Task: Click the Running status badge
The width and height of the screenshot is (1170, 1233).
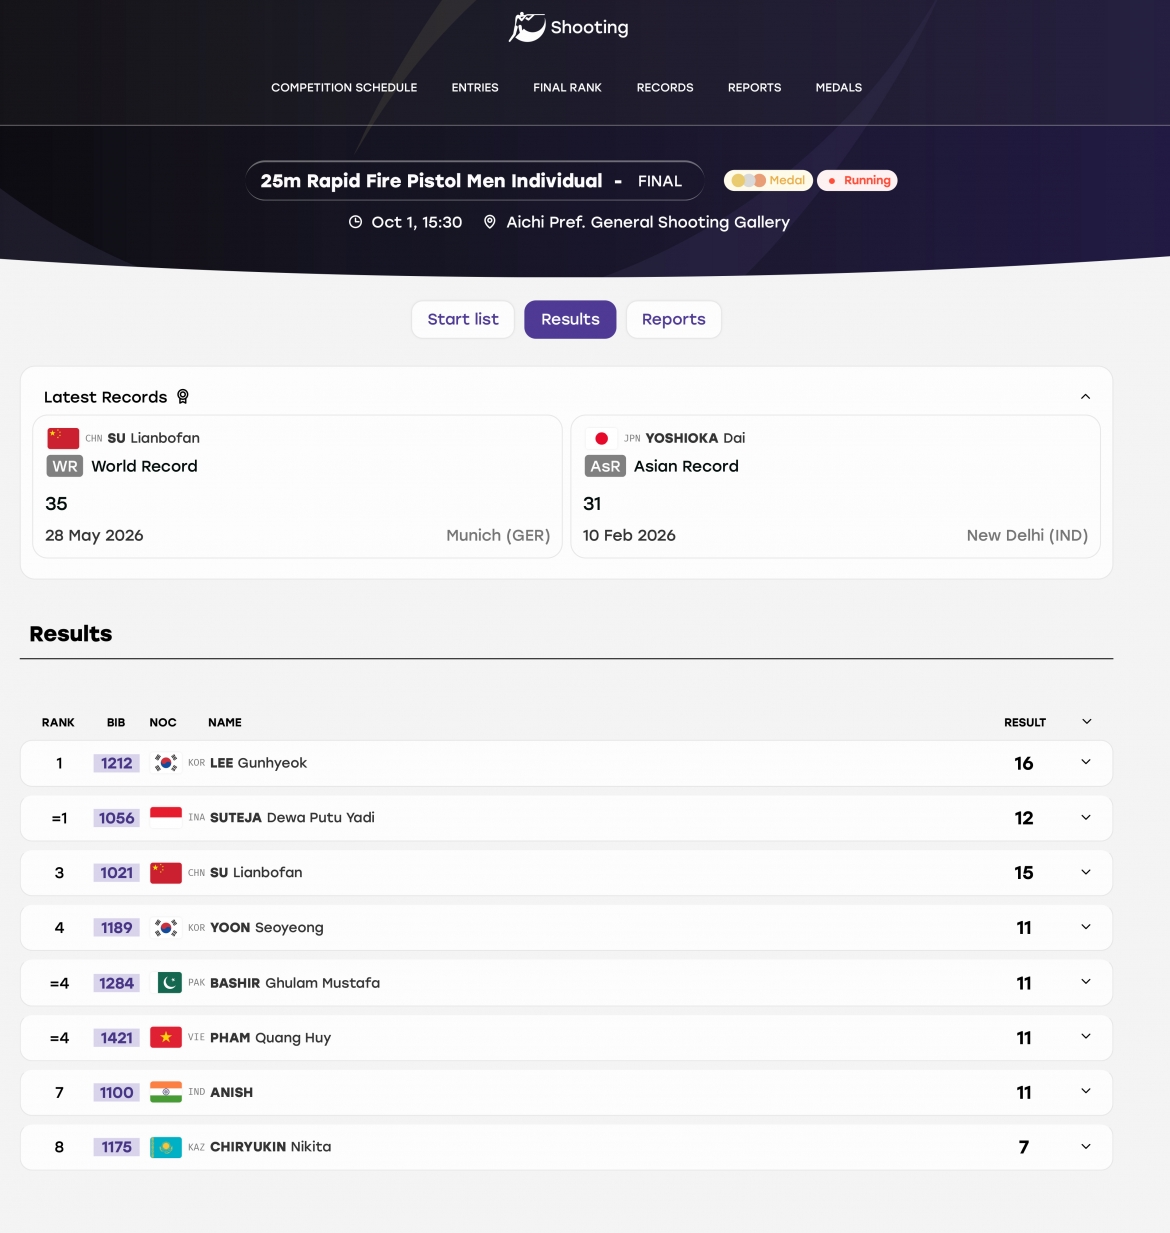Action: point(857,181)
